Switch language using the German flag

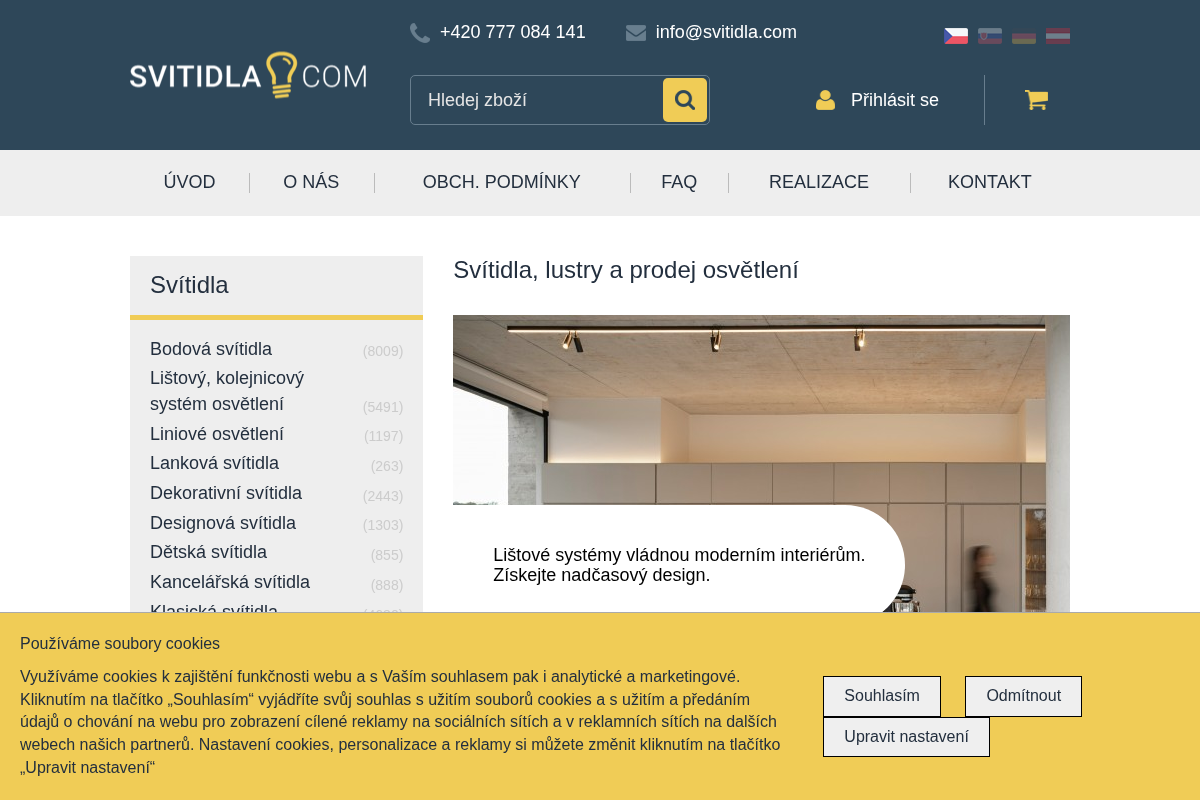(1024, 36)
